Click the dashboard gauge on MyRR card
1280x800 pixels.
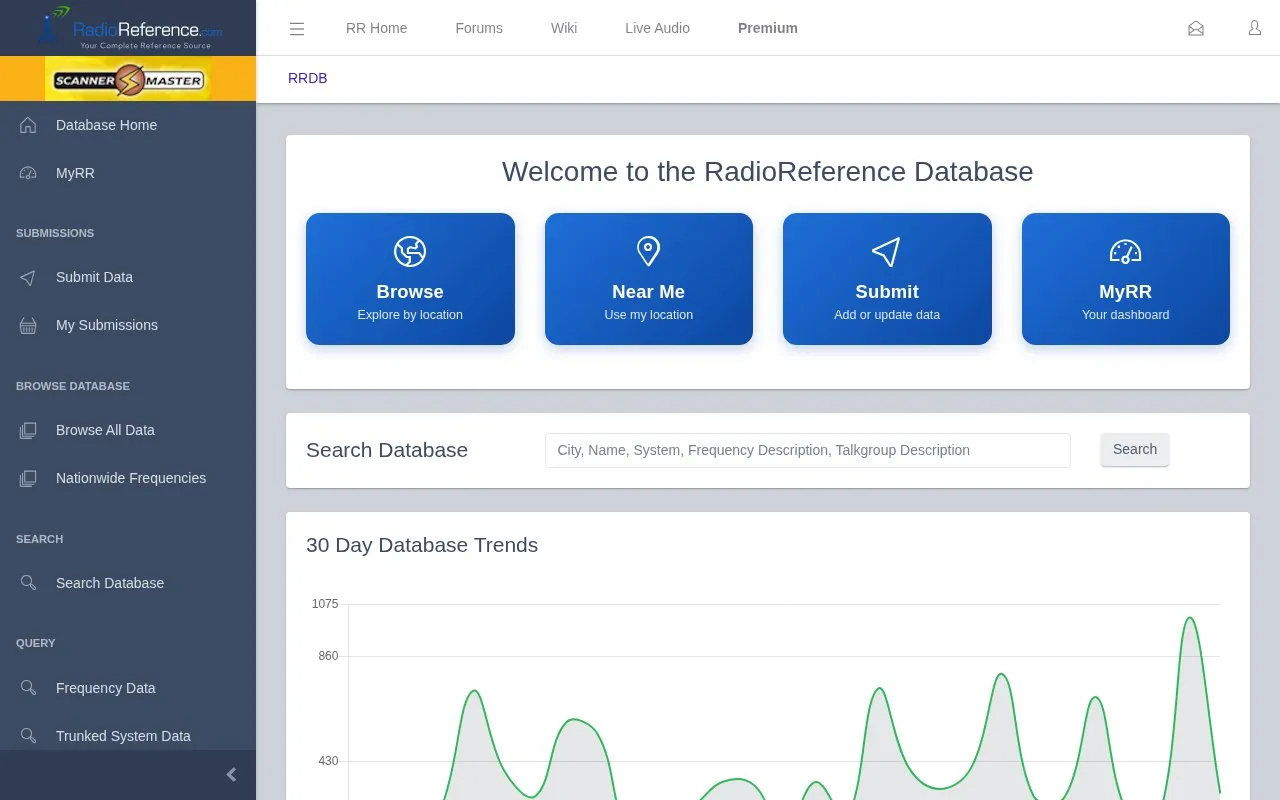[x=1125, y=251]
